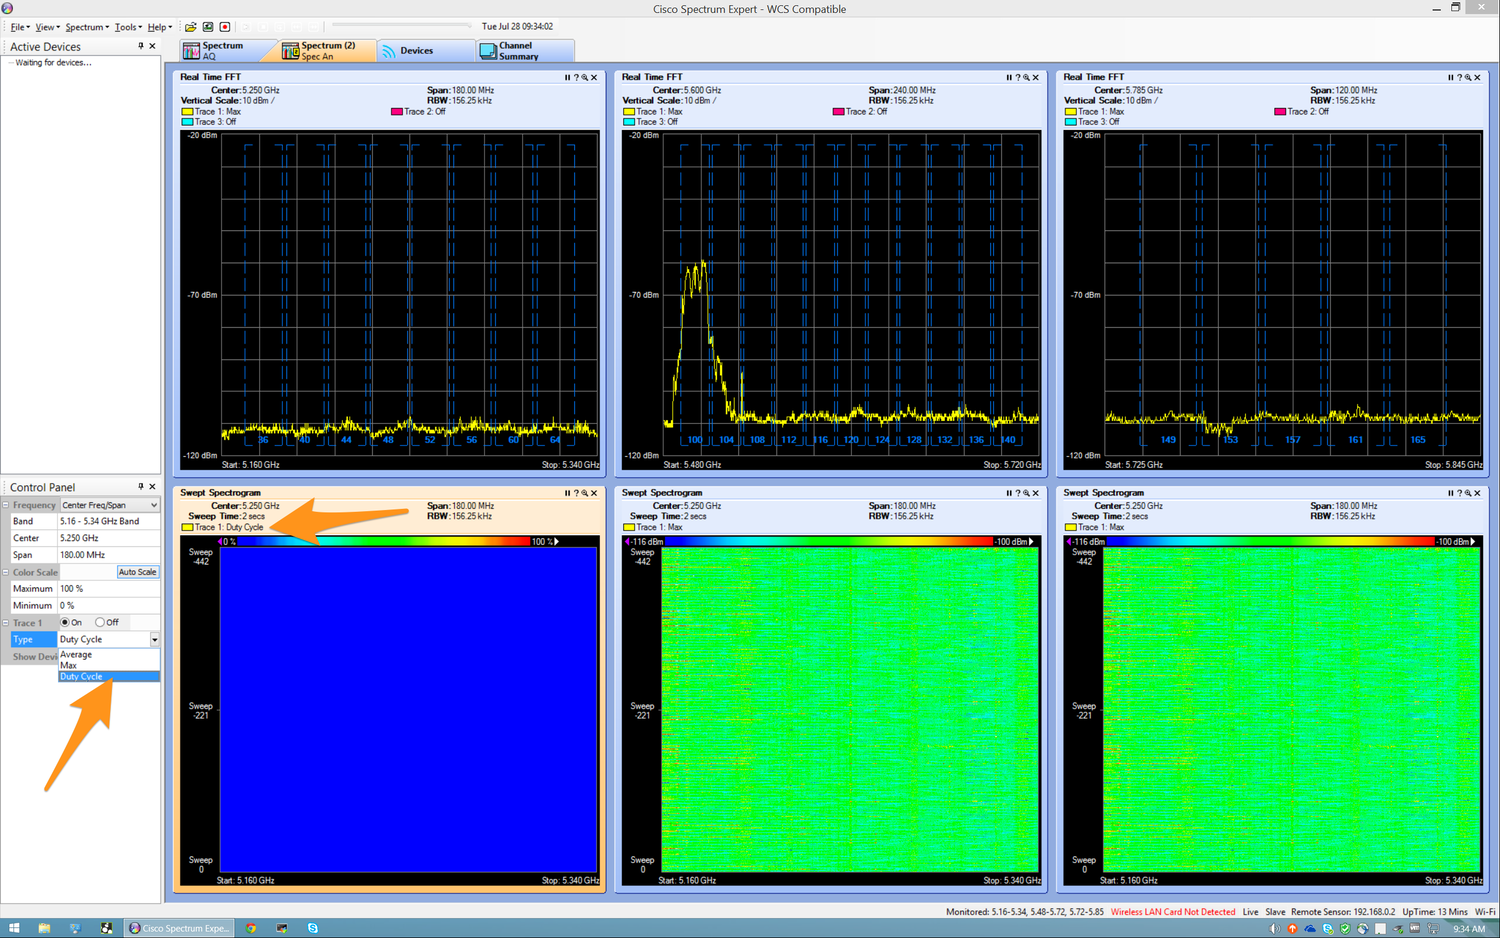
Task: Click the right spectrogram -116 dBm color bar
Action: tap(1271, 542)
